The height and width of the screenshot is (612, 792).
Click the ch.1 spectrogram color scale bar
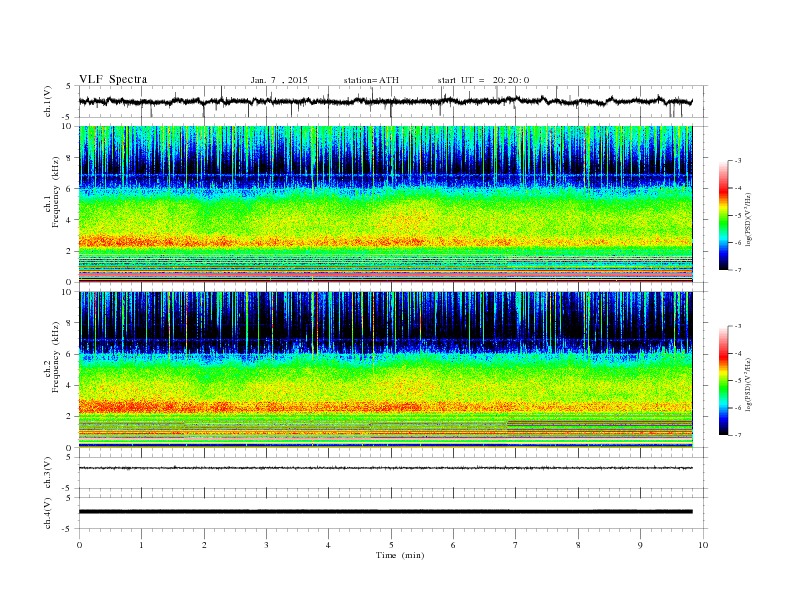pyautogui.click(x=723, y=215)
